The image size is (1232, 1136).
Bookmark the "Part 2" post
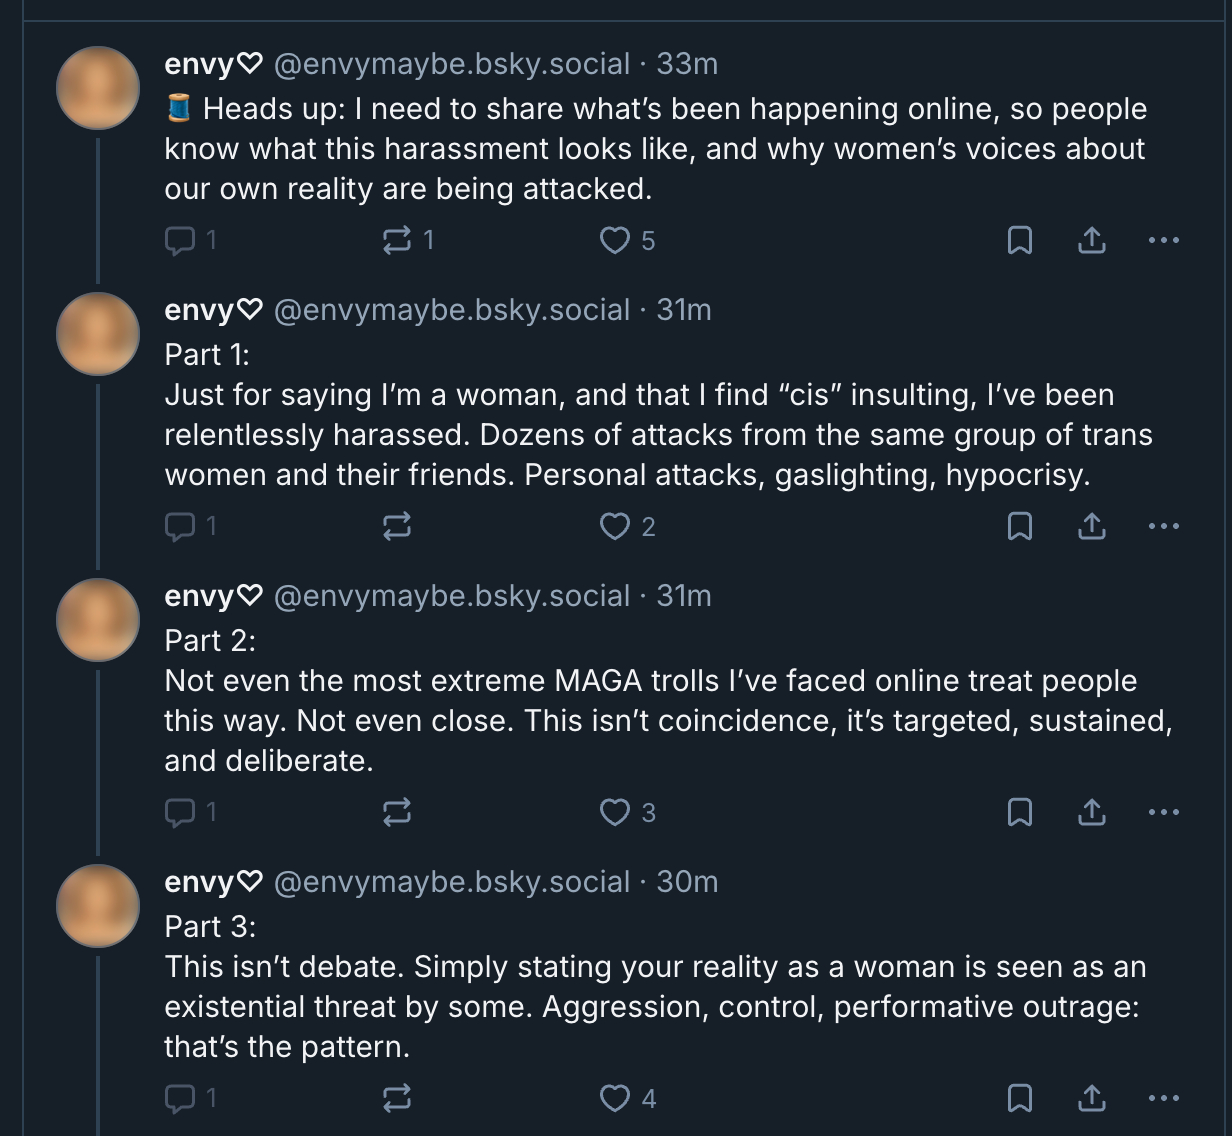(x=1019, y=812)
